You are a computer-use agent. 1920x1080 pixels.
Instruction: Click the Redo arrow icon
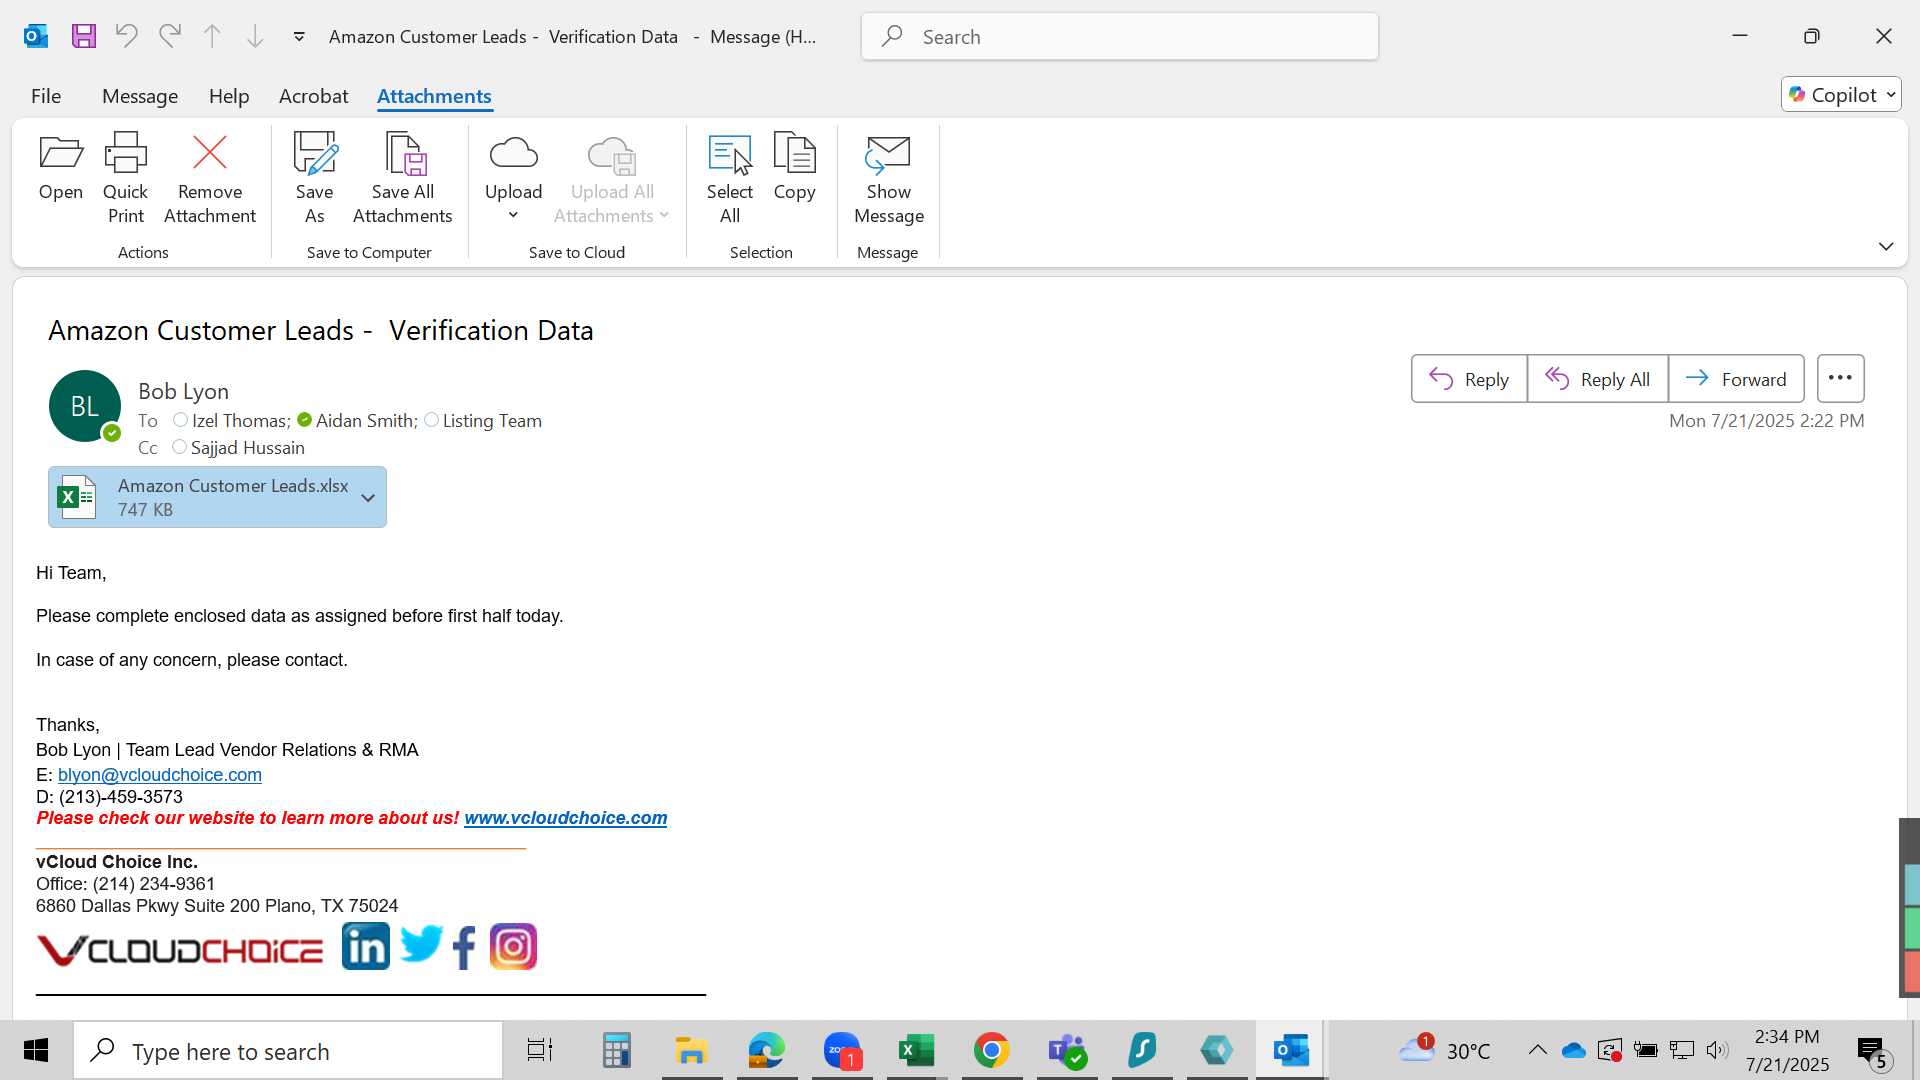170,37
